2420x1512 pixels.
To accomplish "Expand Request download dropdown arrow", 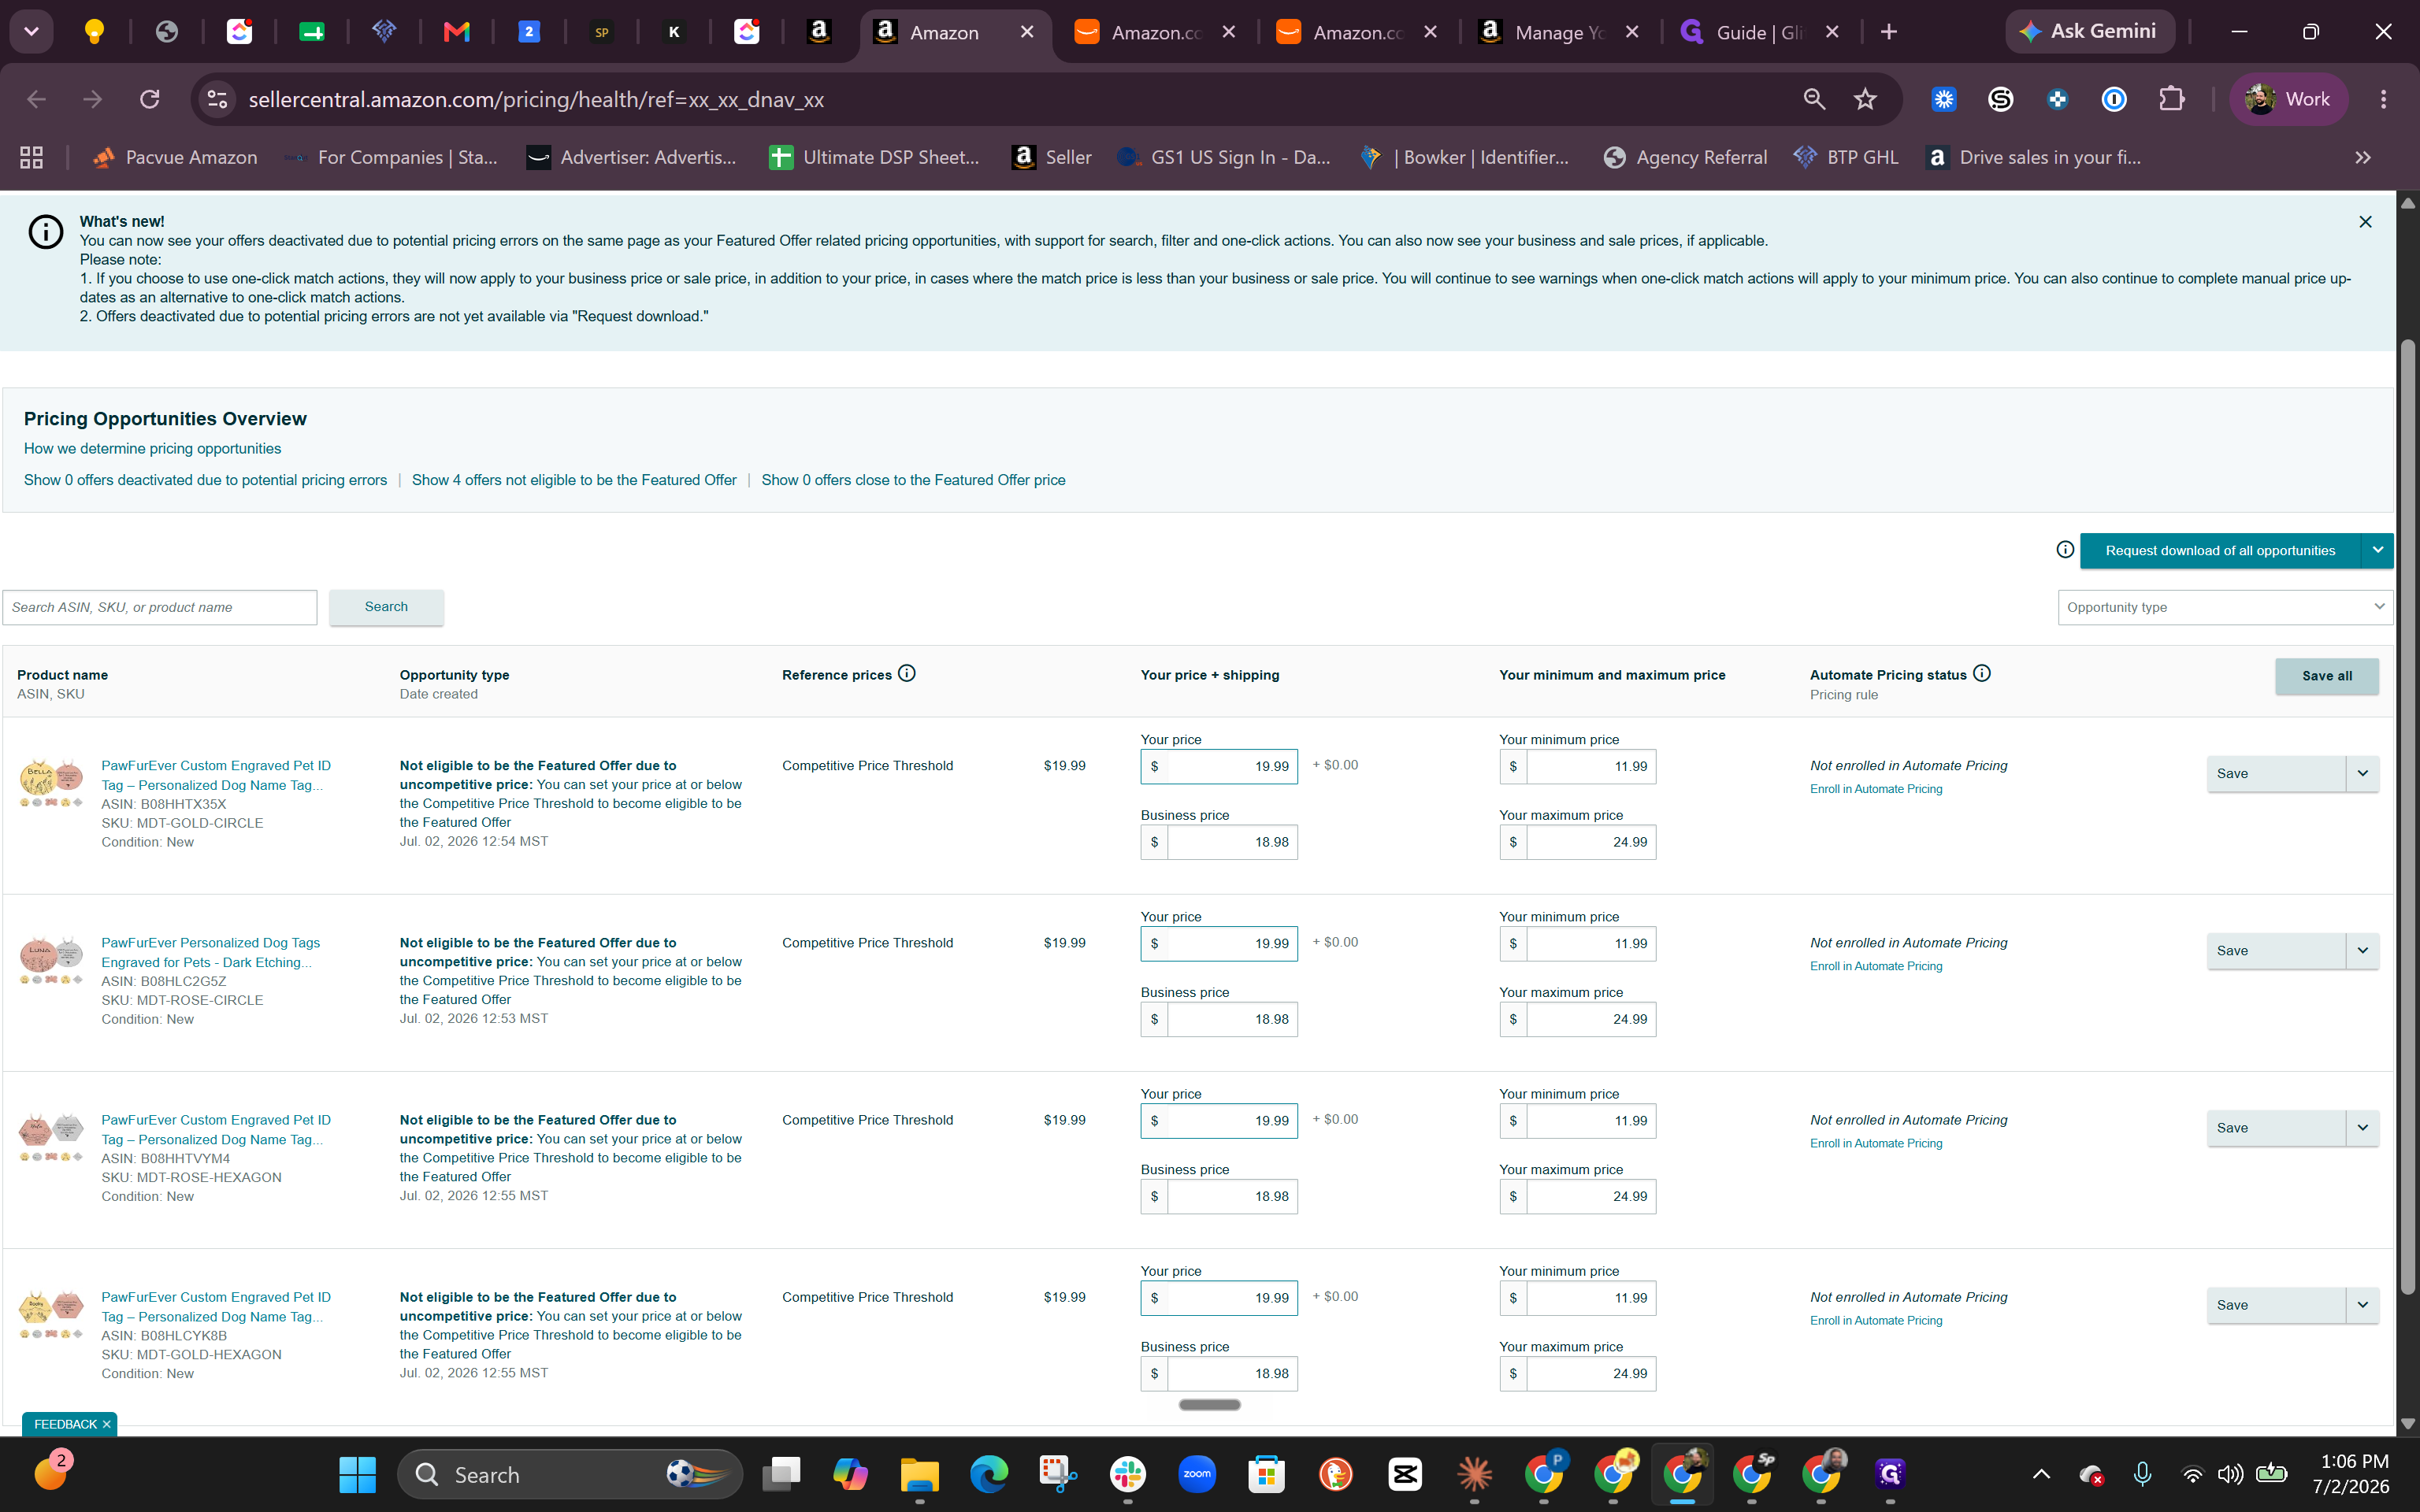I will [x=2378, y=551].
